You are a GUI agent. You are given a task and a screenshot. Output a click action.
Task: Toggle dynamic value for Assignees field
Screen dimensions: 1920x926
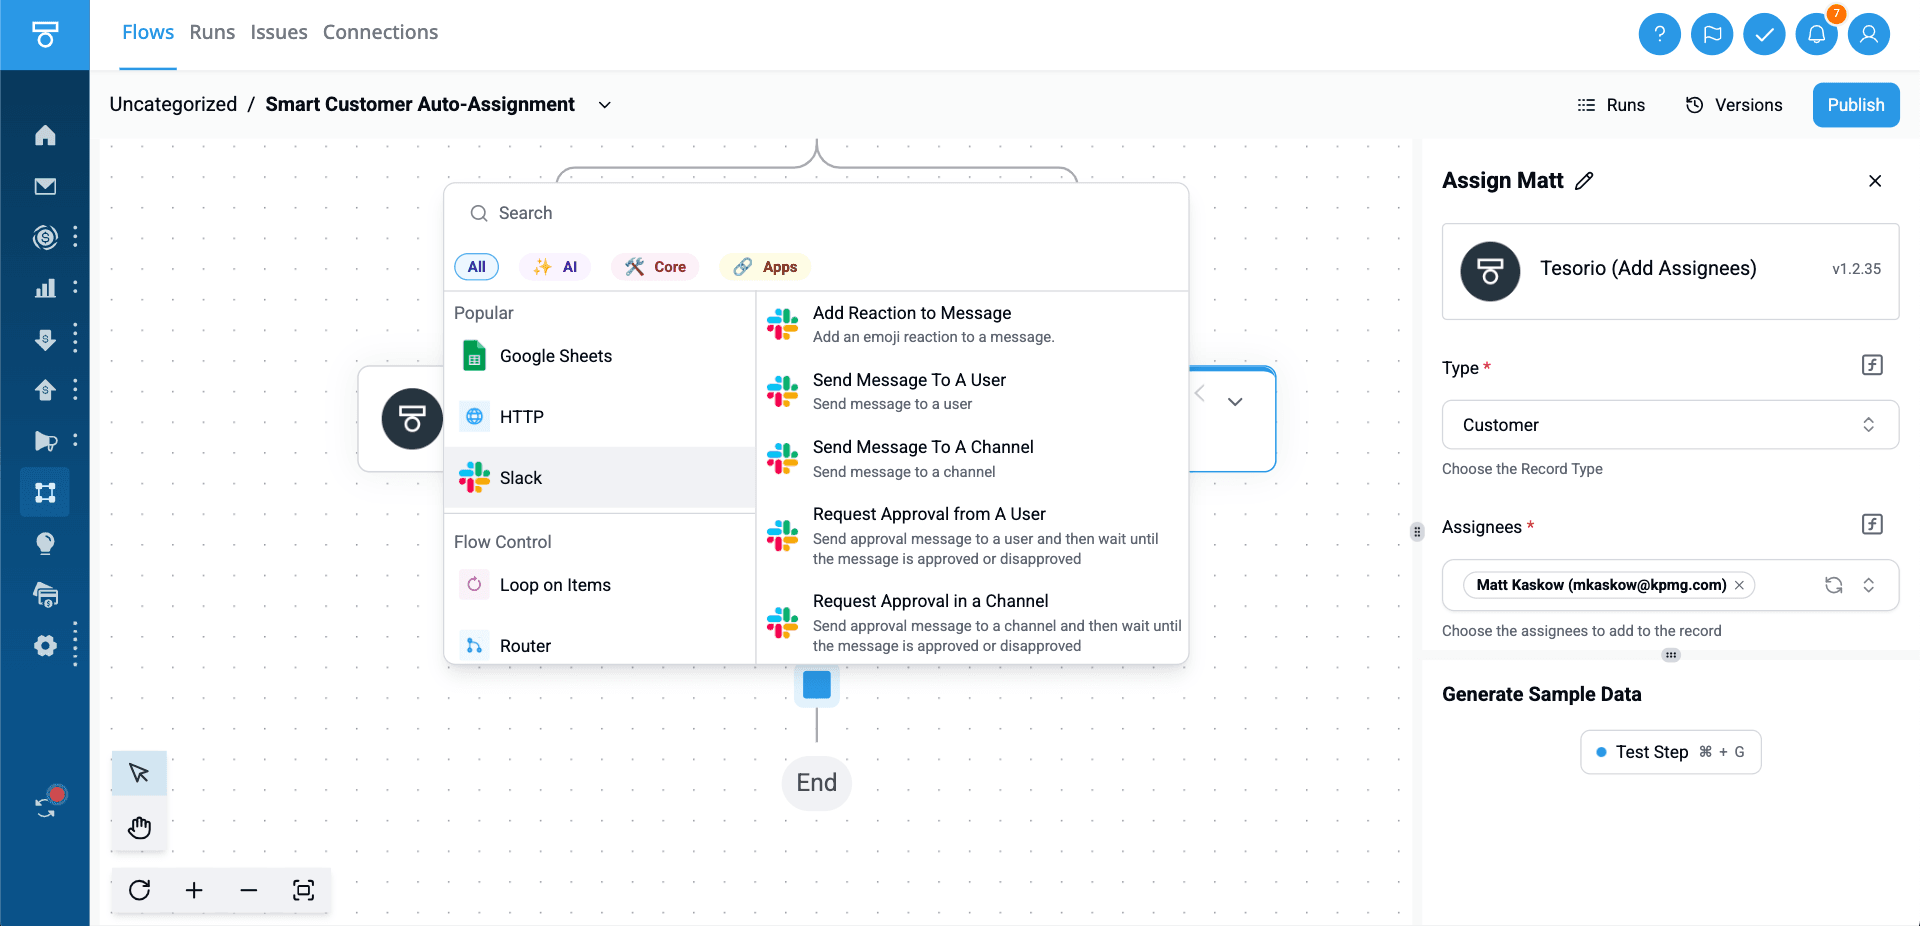1872,524
